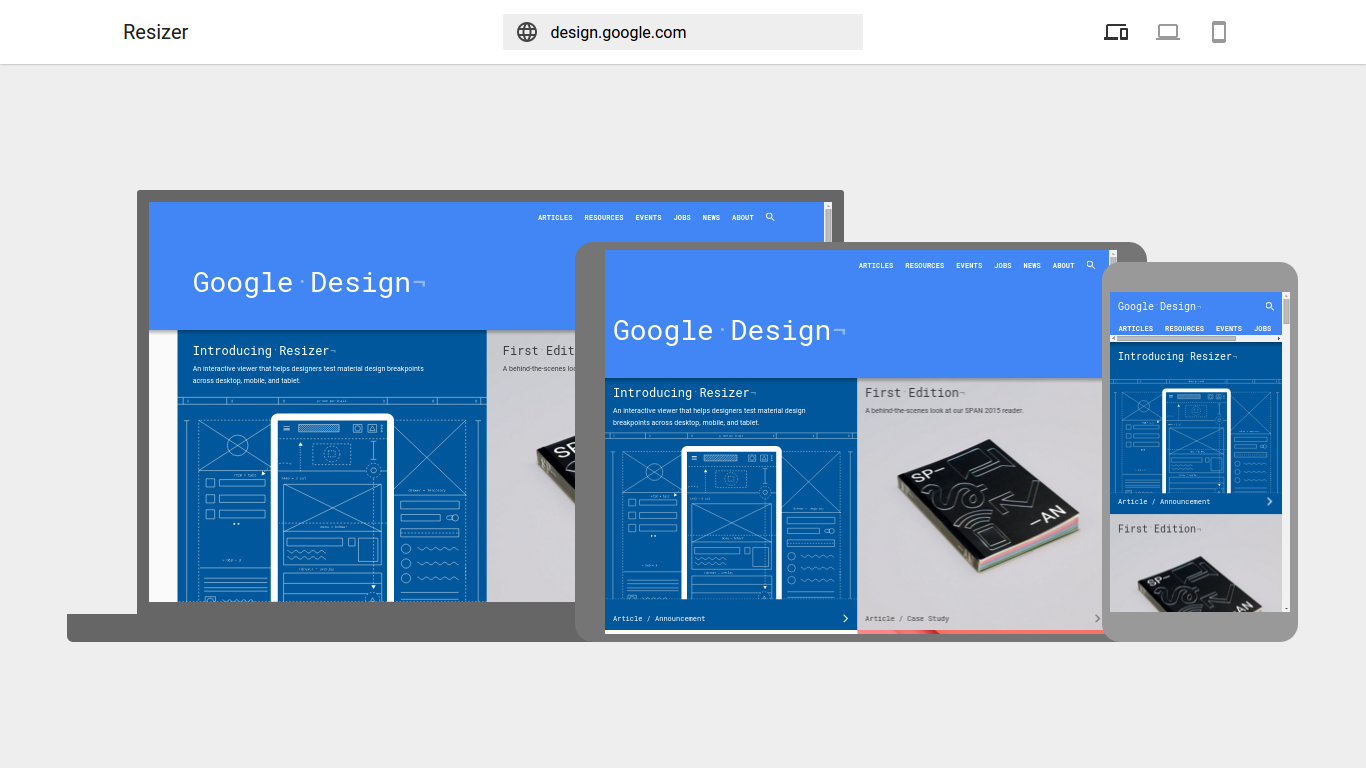The width and height of the screenshot is (1366, 768).
Task: Click the globe icon beside the URL
Action: 527,32
